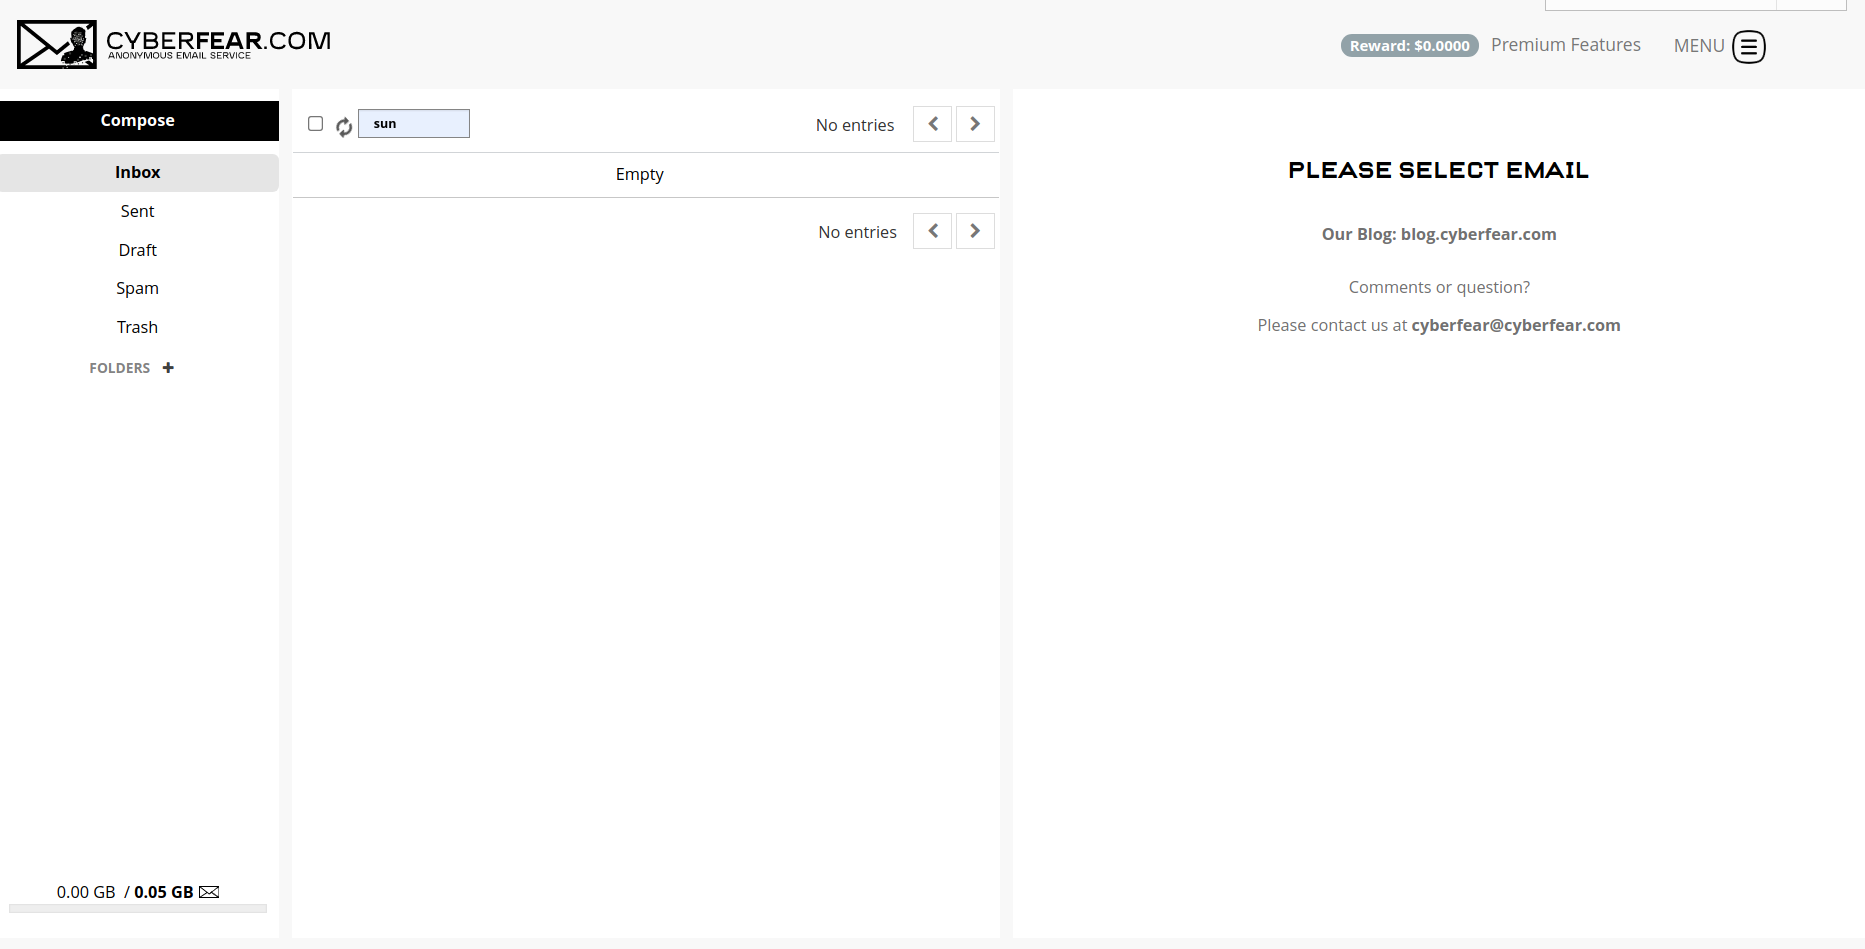1865x949 pixels.
Task: Click the FOLDERS label
Action: [x=120, y=368]
